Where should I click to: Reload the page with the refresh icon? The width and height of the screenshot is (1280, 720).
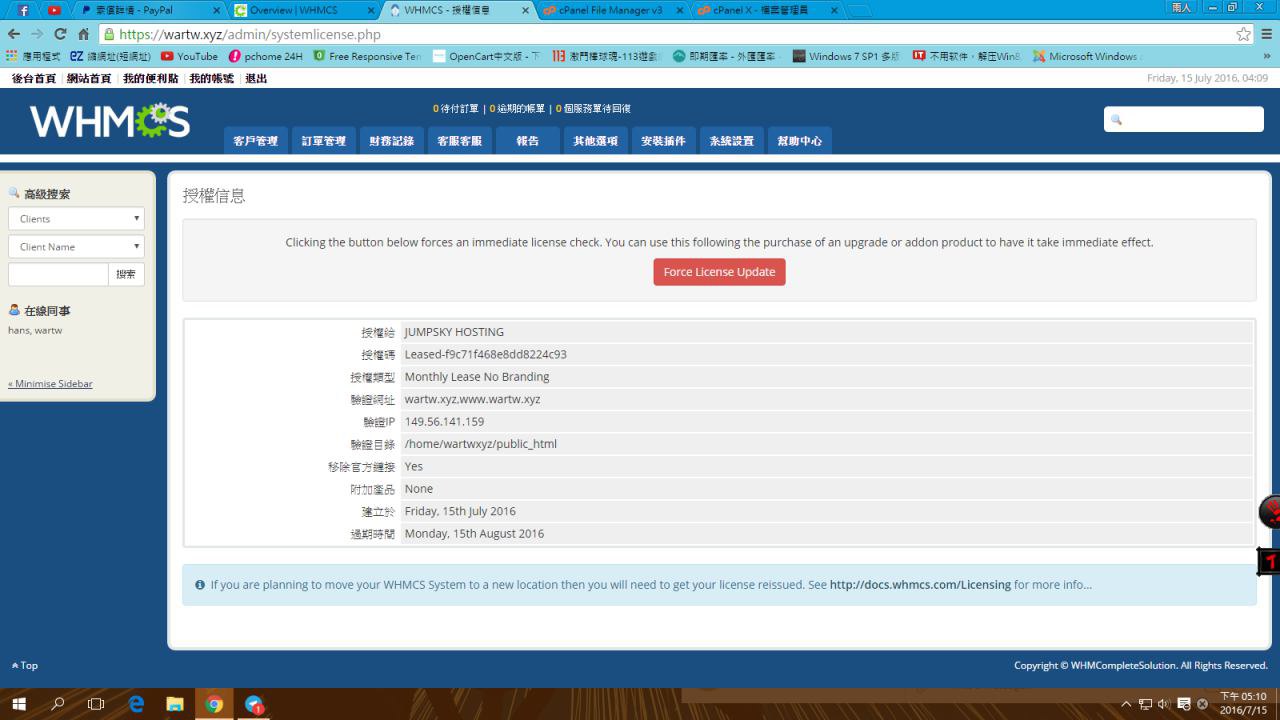pyautogui.click(x=60, y=34)
